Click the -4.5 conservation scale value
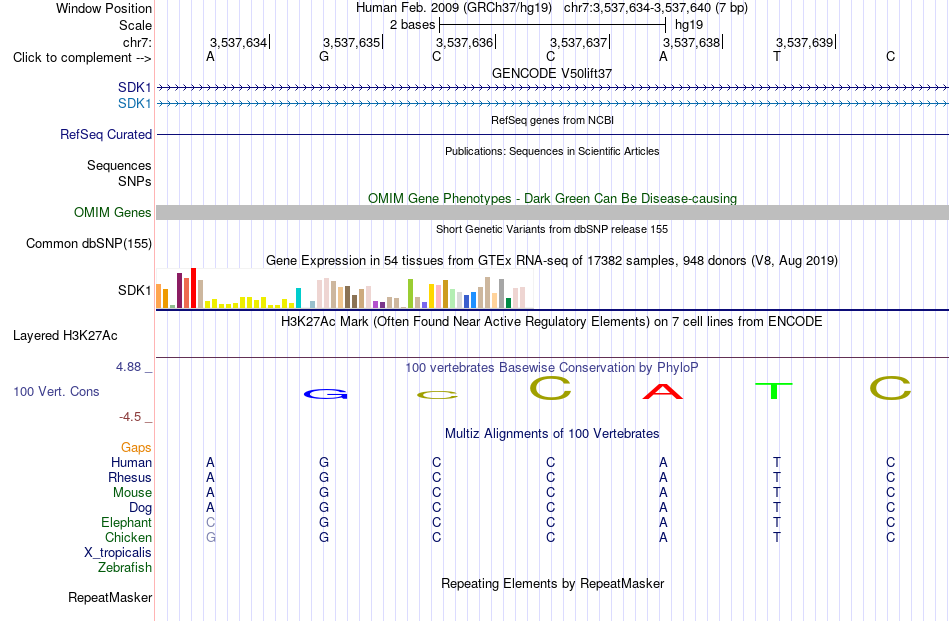Image resolution: width=950 pixels, height=621 pixels. tap(130, 417)
